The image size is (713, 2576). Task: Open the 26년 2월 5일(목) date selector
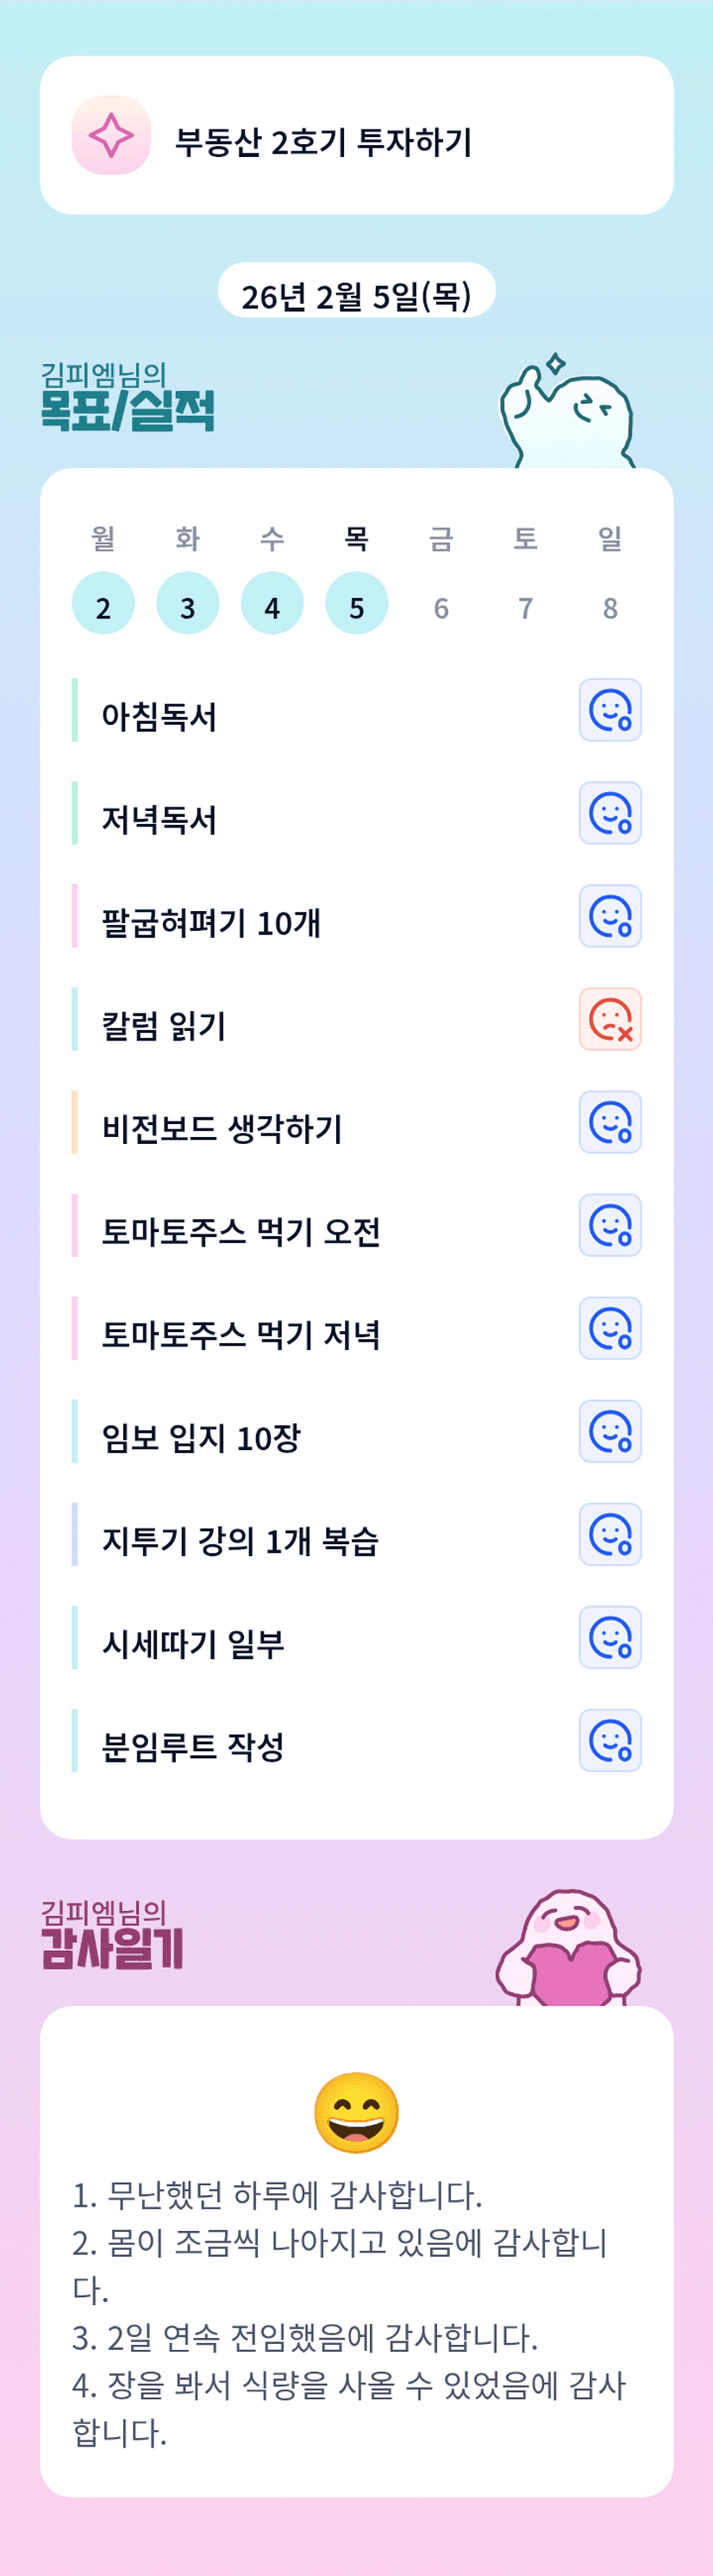click(x=356, y=295)
